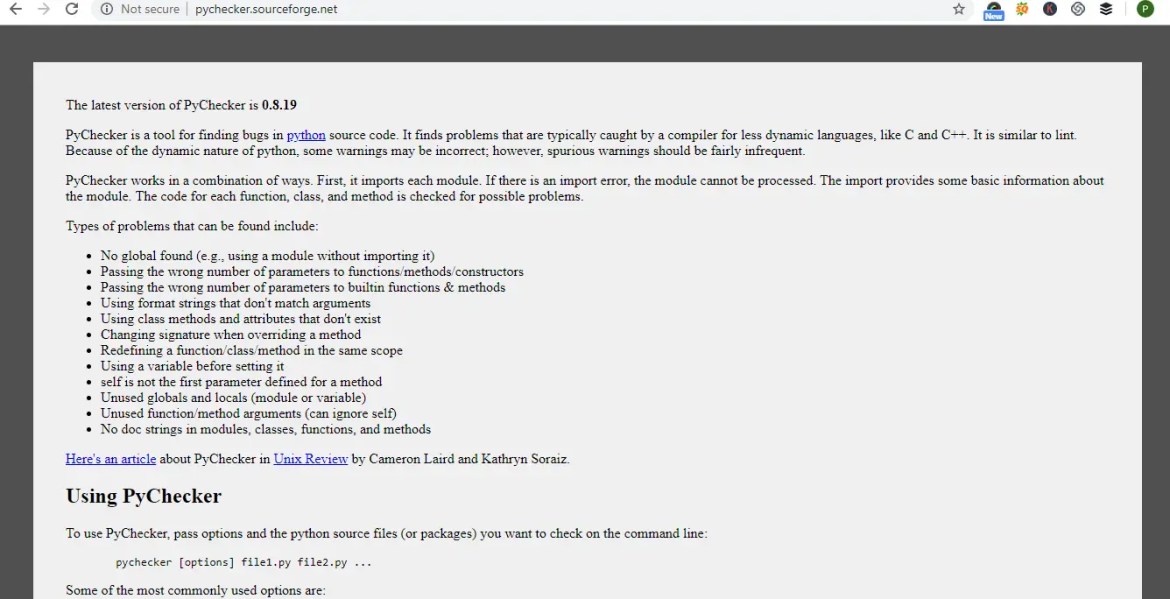The width and height of the screenshot is (1170, 599).
Task: Click the version number 0.8.19
Action: coord(279,105)
